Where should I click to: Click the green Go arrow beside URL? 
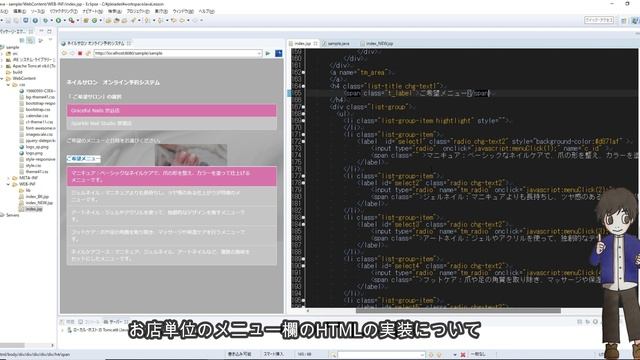(268, 53)
